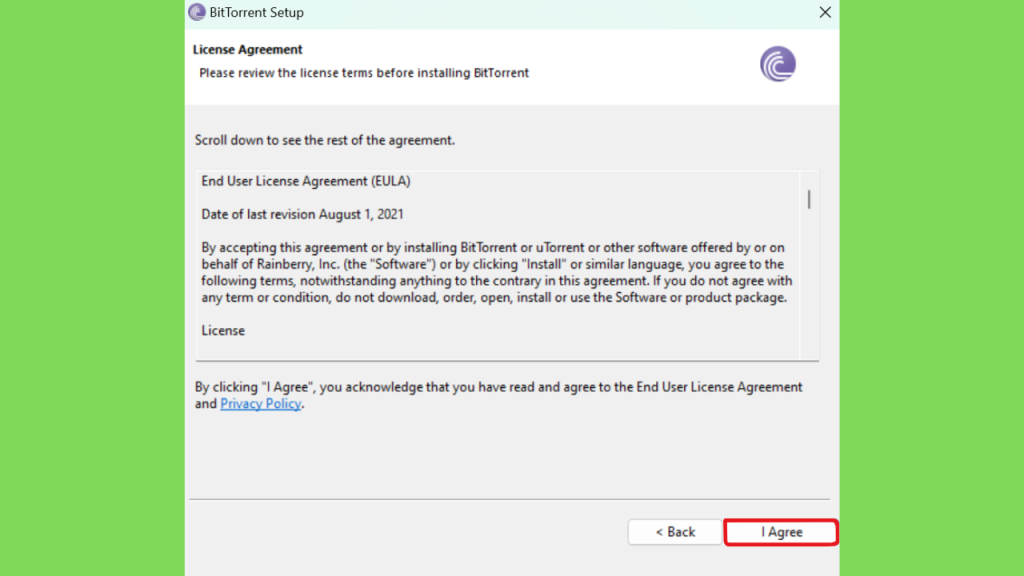Image resolution: width=1024 pixels, height=576 pixels.
Task: Click the BitTorrent title bar icon
Action: click(197, 12)
